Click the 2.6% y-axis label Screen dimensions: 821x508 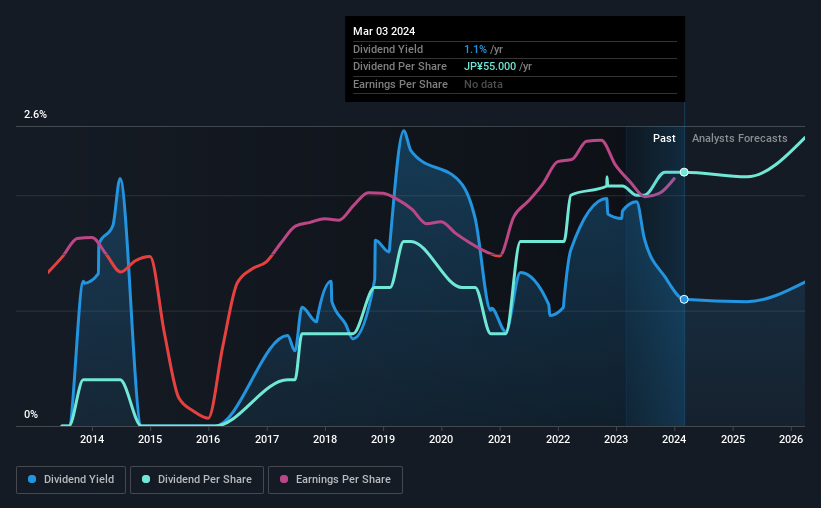point(35,115)
